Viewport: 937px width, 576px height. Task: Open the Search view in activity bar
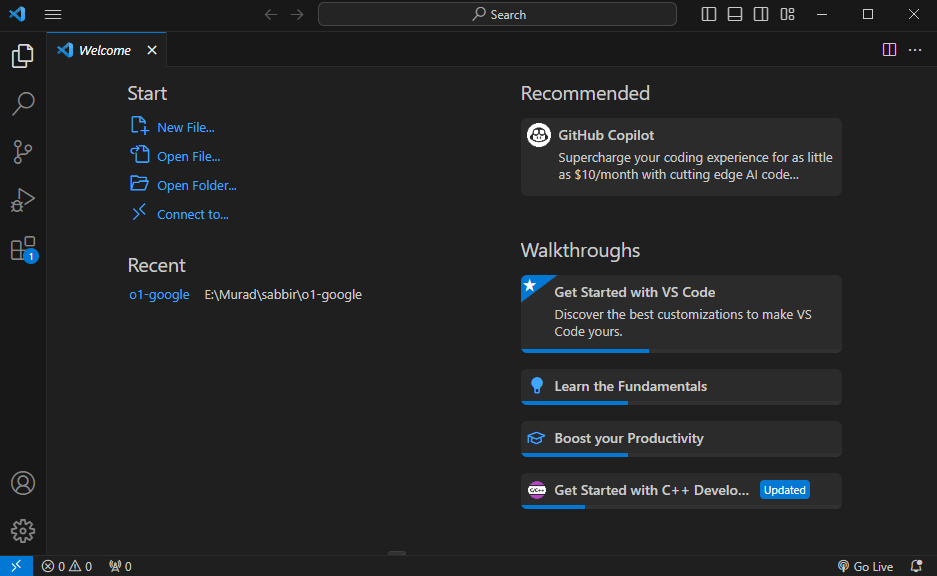click(23, 103)
